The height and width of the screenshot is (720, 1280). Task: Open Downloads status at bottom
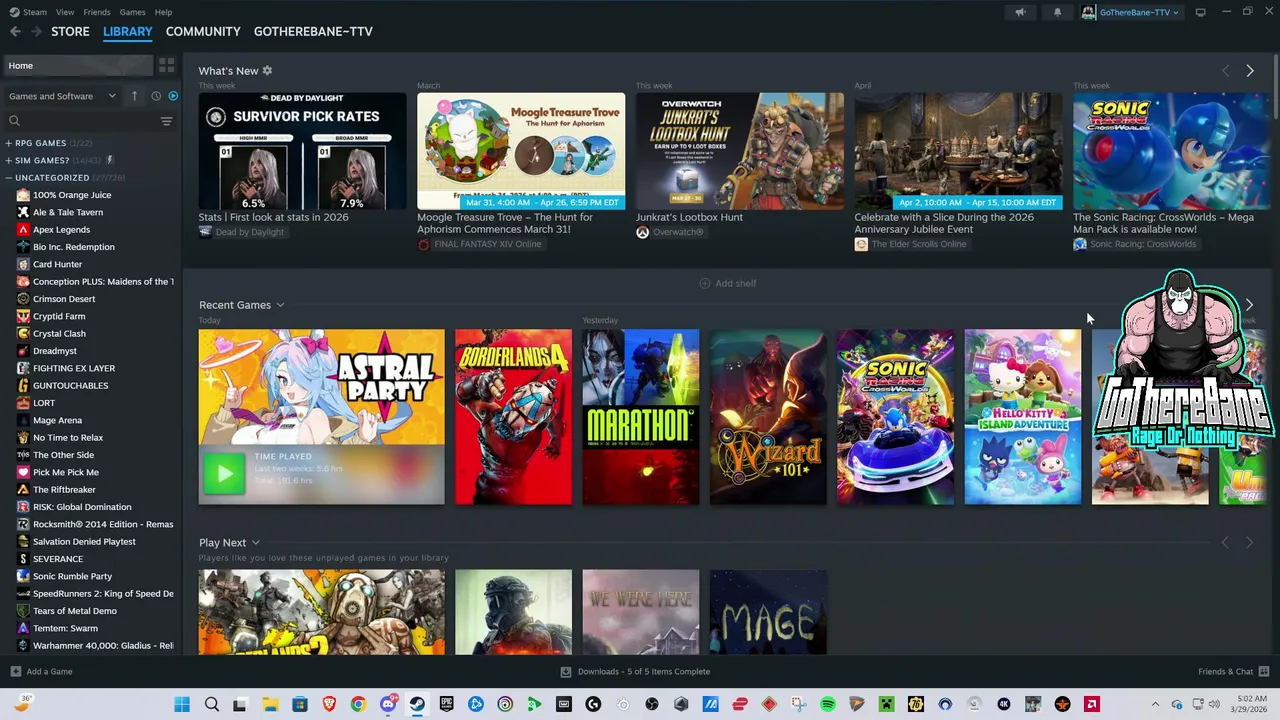(635, 672)
